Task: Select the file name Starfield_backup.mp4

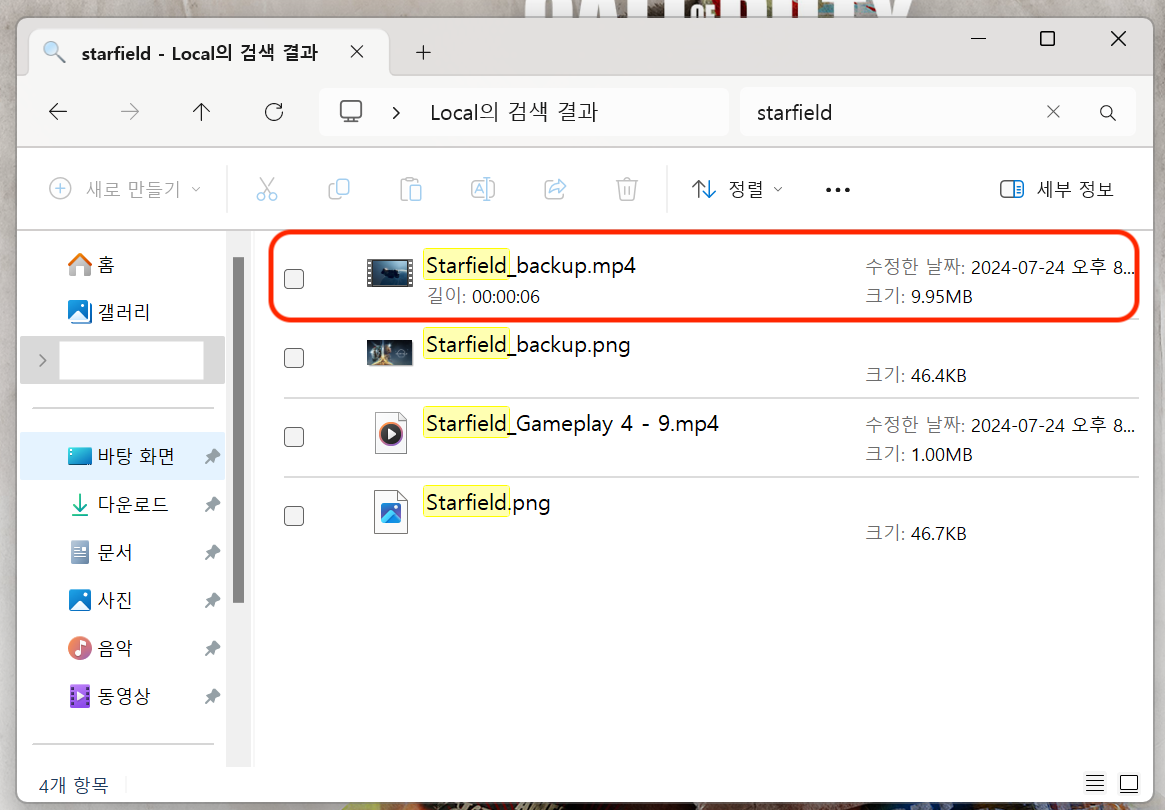Action: [530, 266]
